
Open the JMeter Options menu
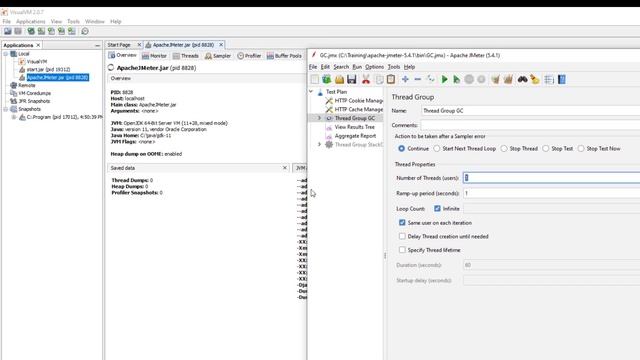[374, 67]
